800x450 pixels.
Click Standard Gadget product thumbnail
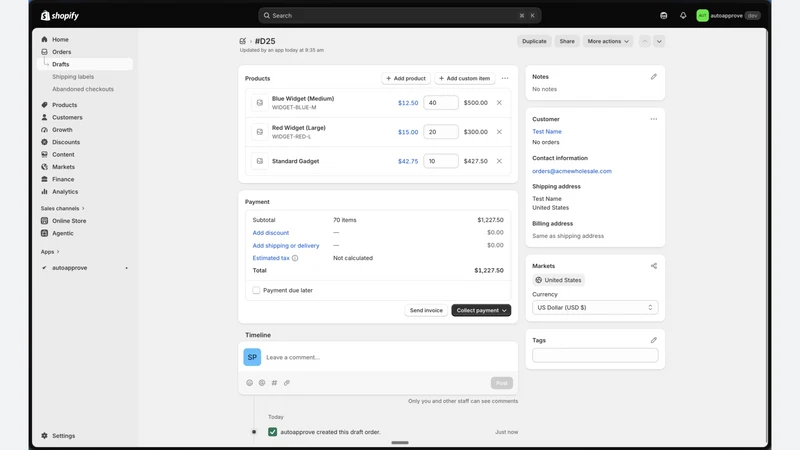[x=260, y=161]
